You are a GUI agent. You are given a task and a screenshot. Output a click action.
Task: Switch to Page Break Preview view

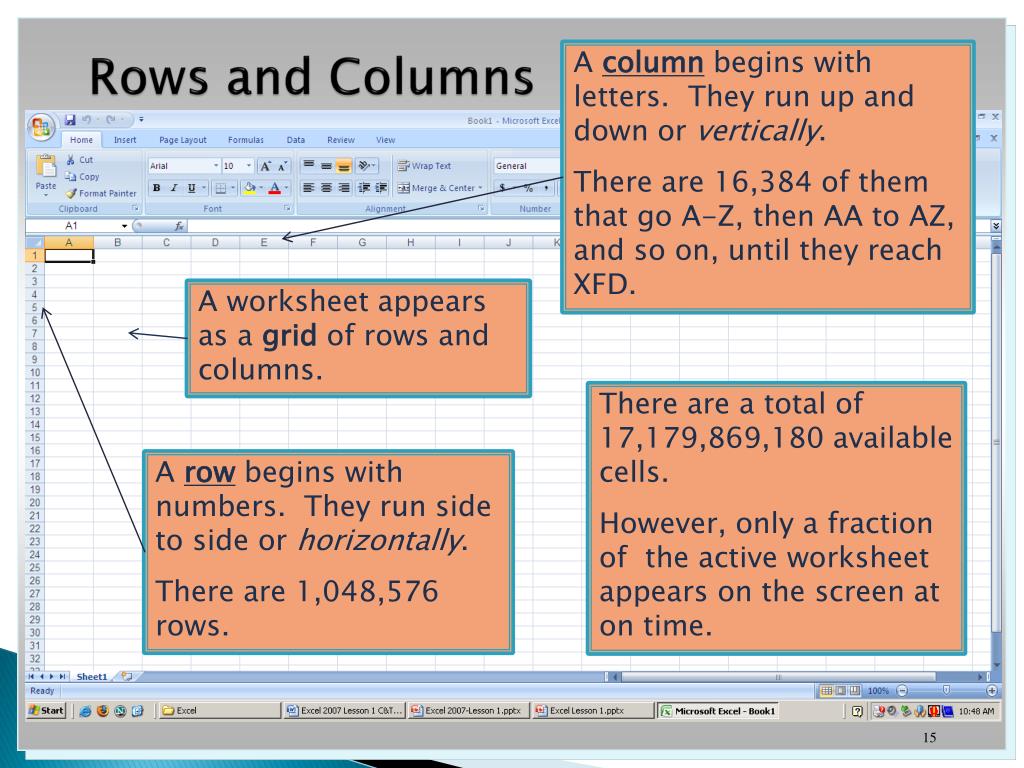pos(855,690)
